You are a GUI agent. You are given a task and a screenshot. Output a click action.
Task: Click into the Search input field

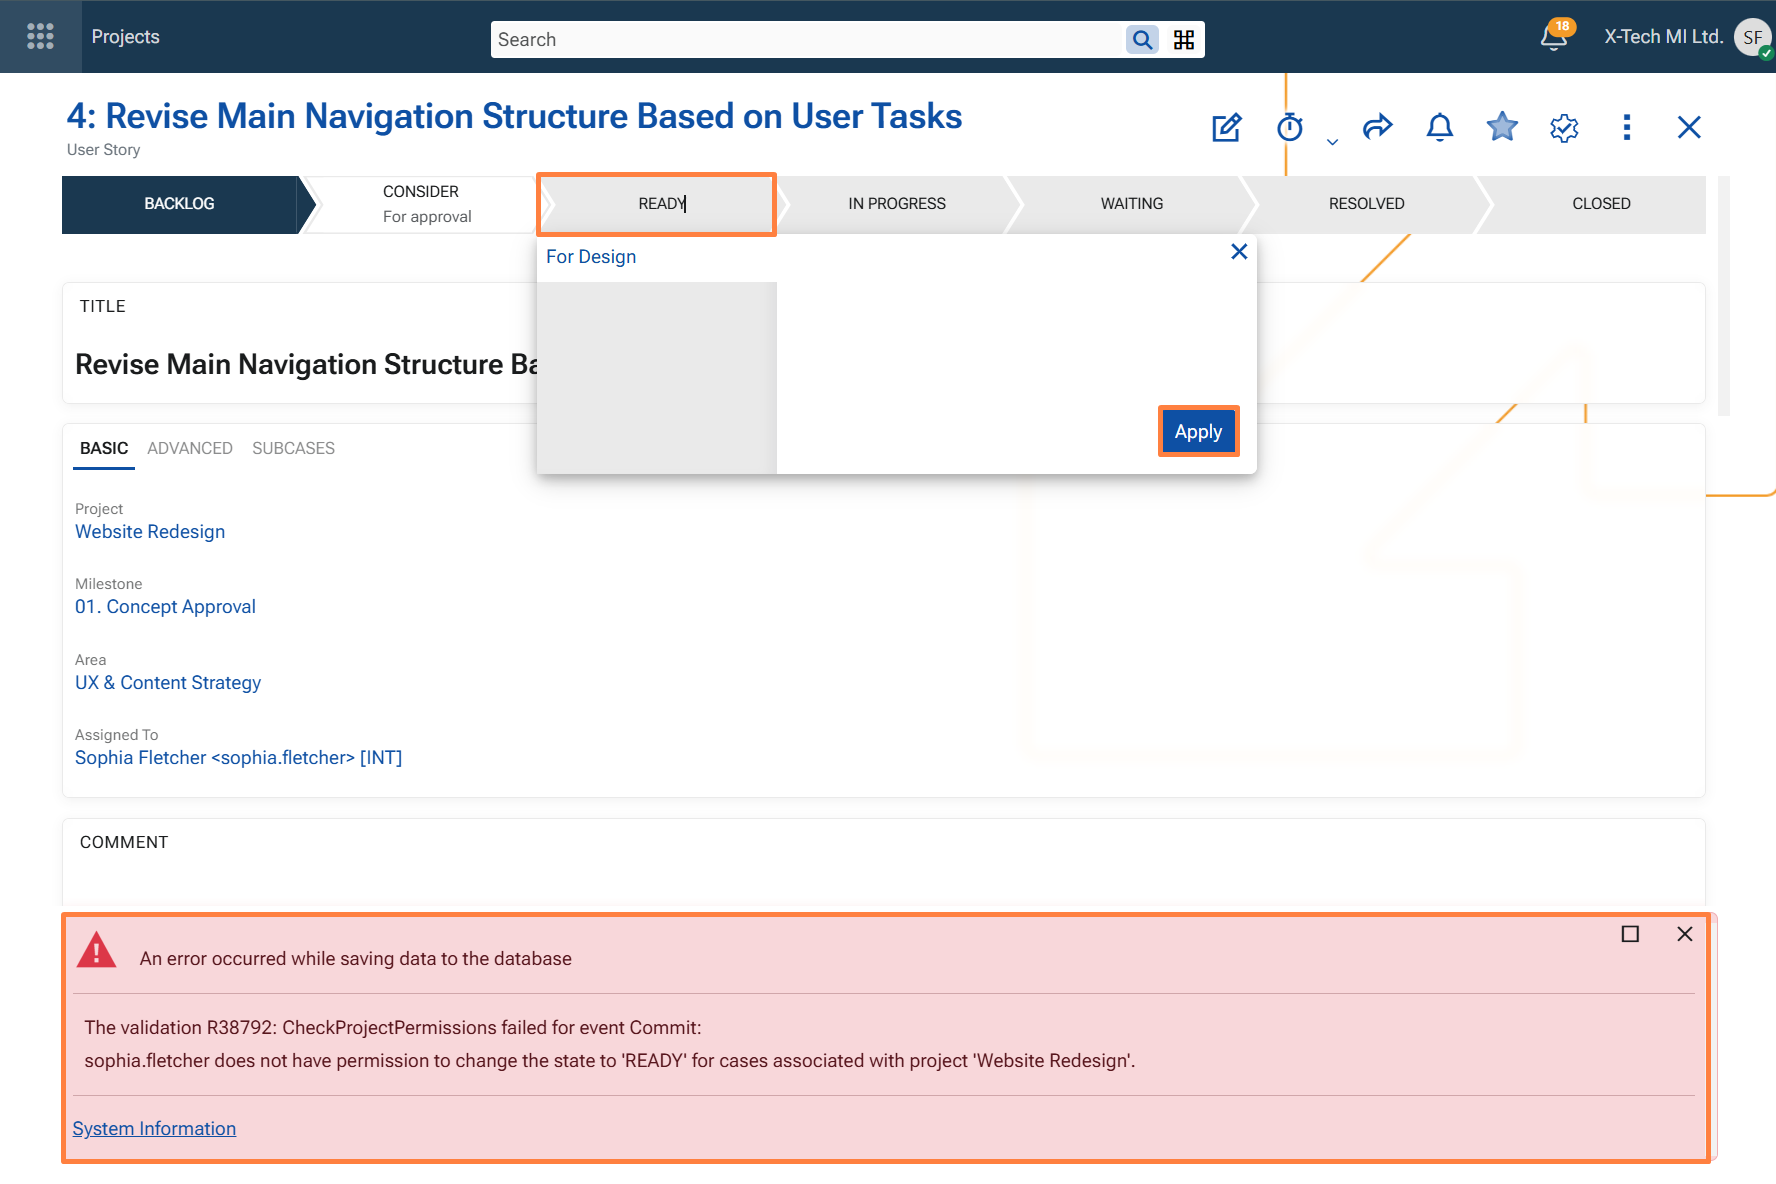point(808,39)
